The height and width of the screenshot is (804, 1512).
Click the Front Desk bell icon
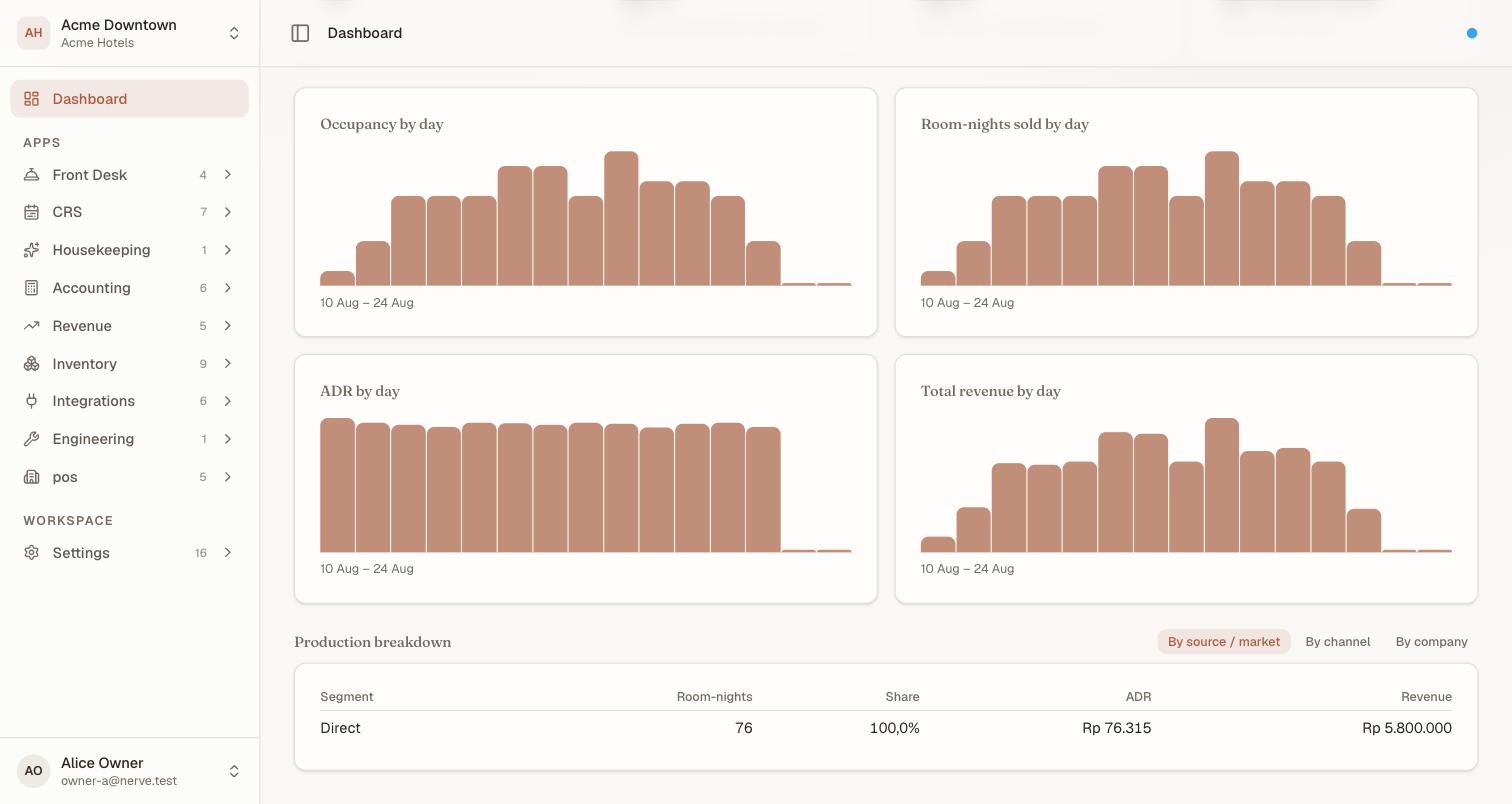click(32, 175)
